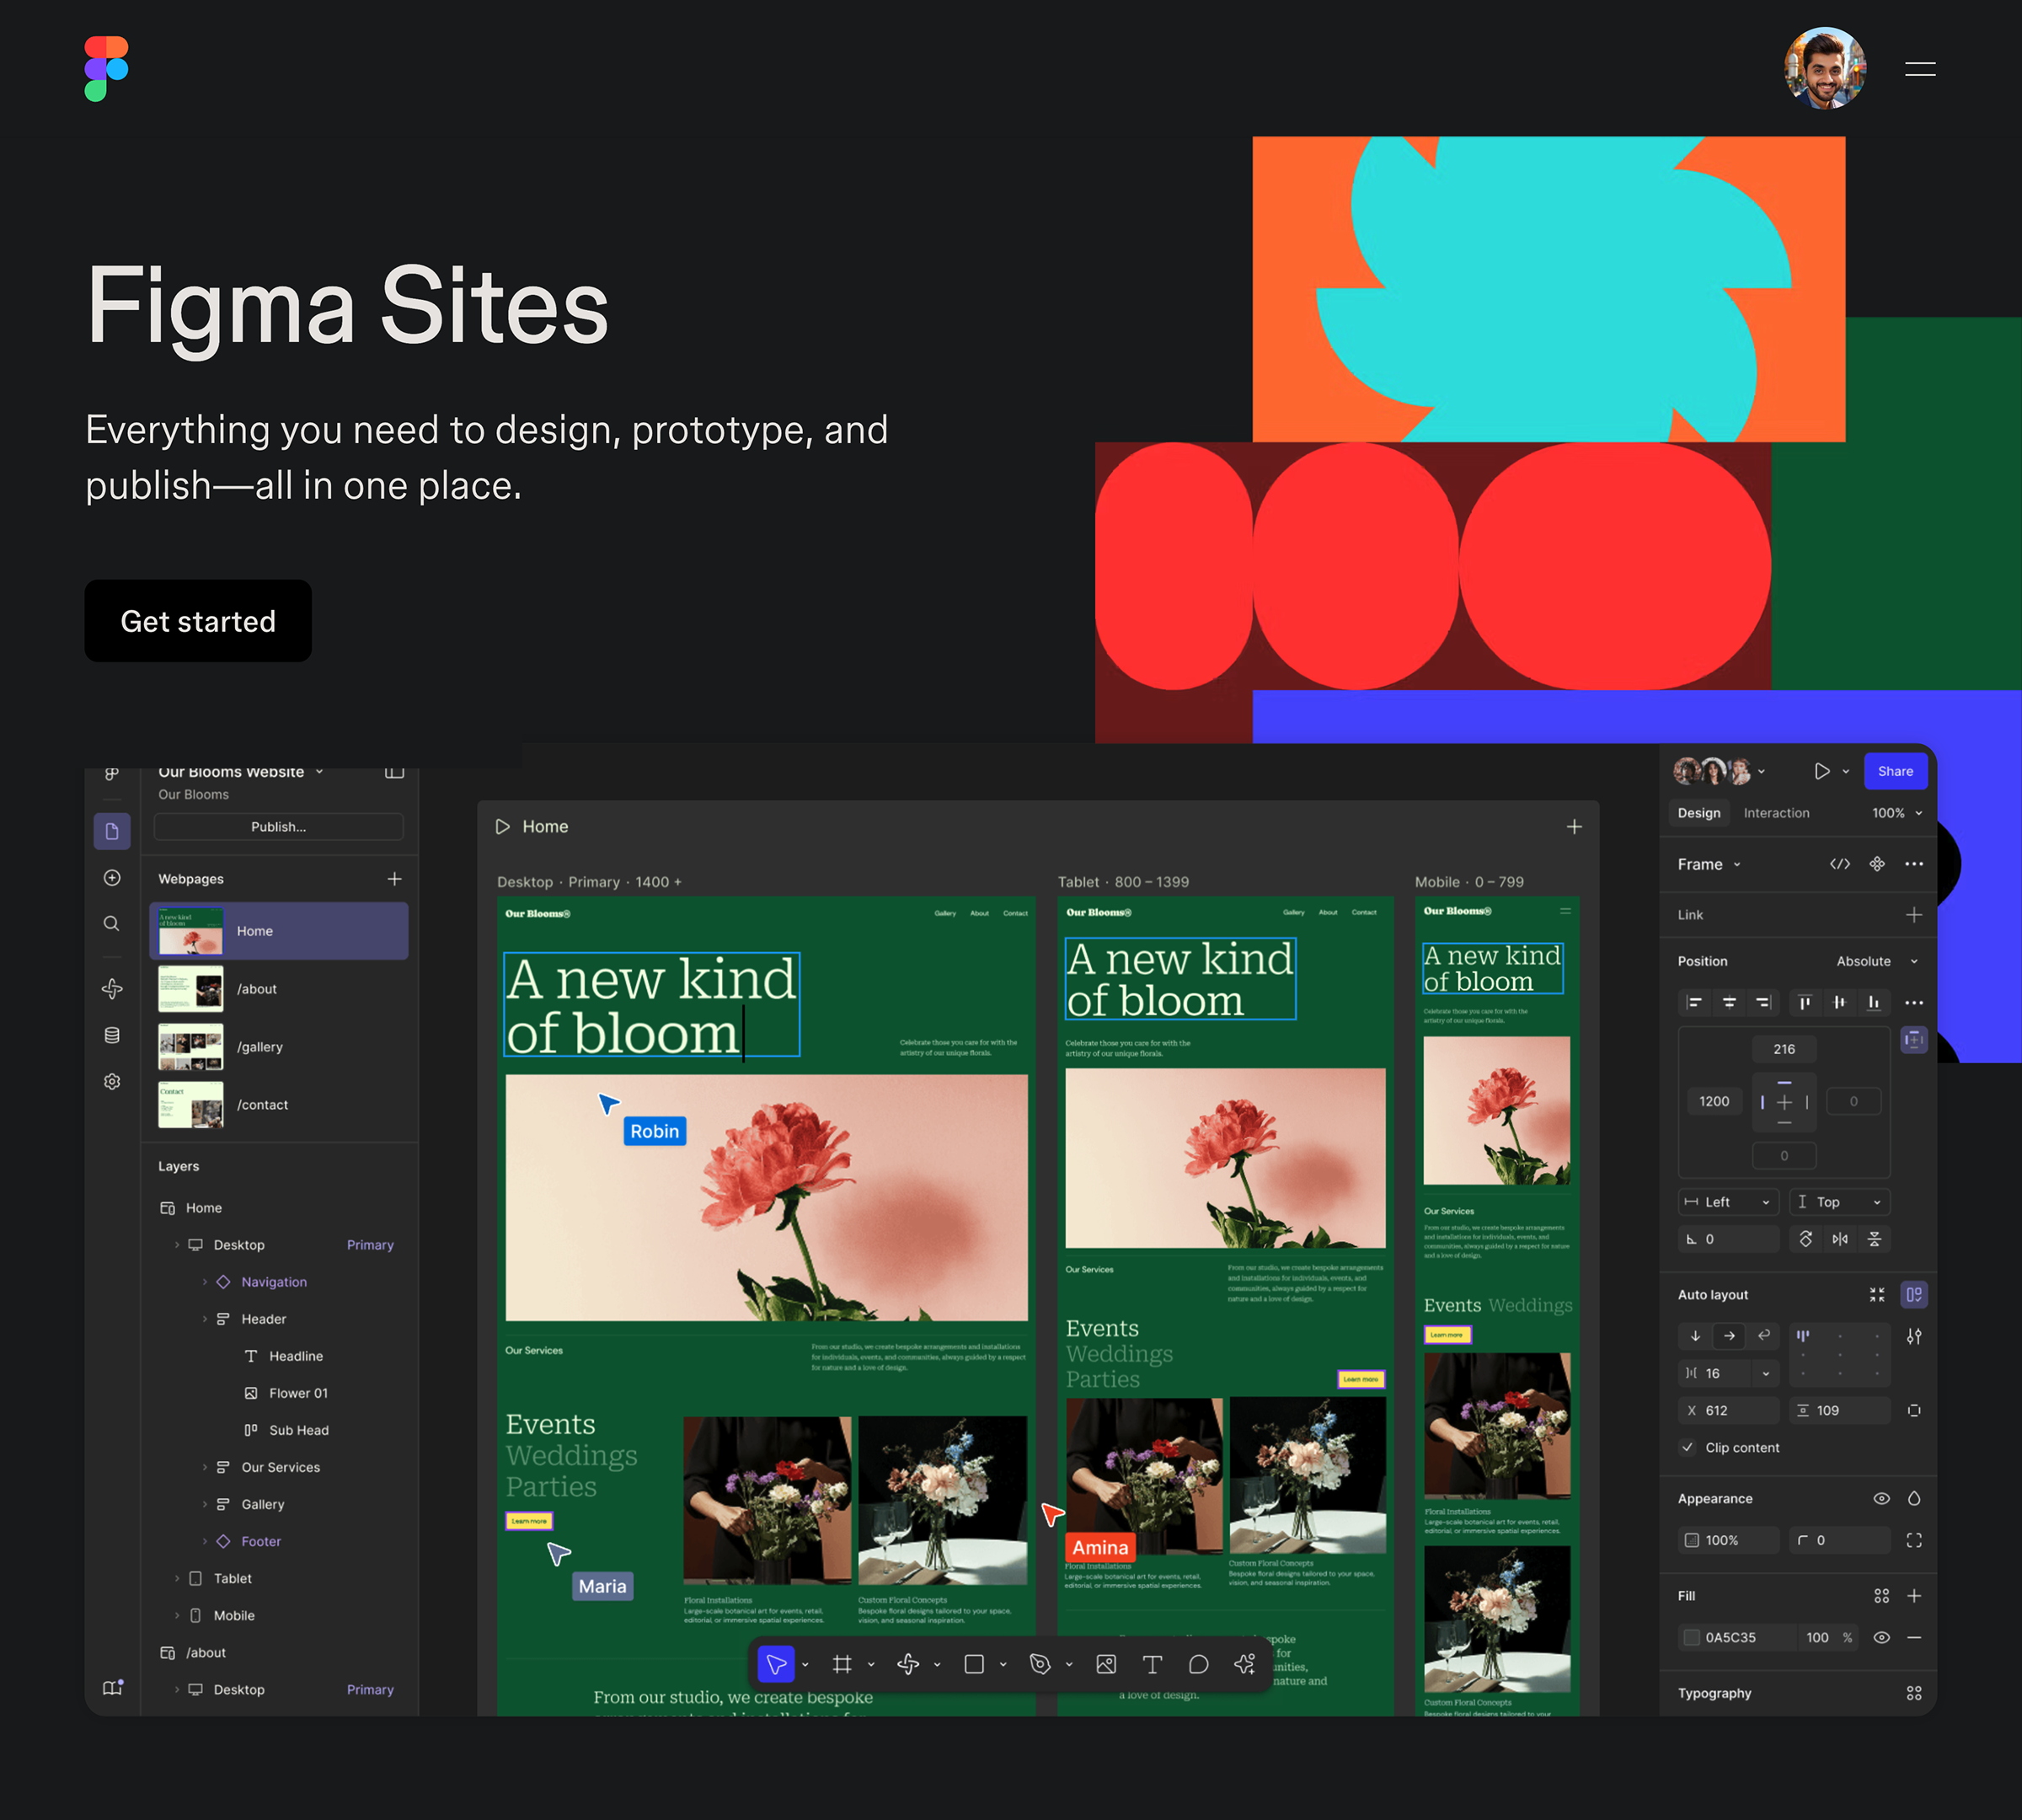This screenshot has width=2022, height=1820.
Task: Click the user profile avatar
Action: click(1824, 68)
